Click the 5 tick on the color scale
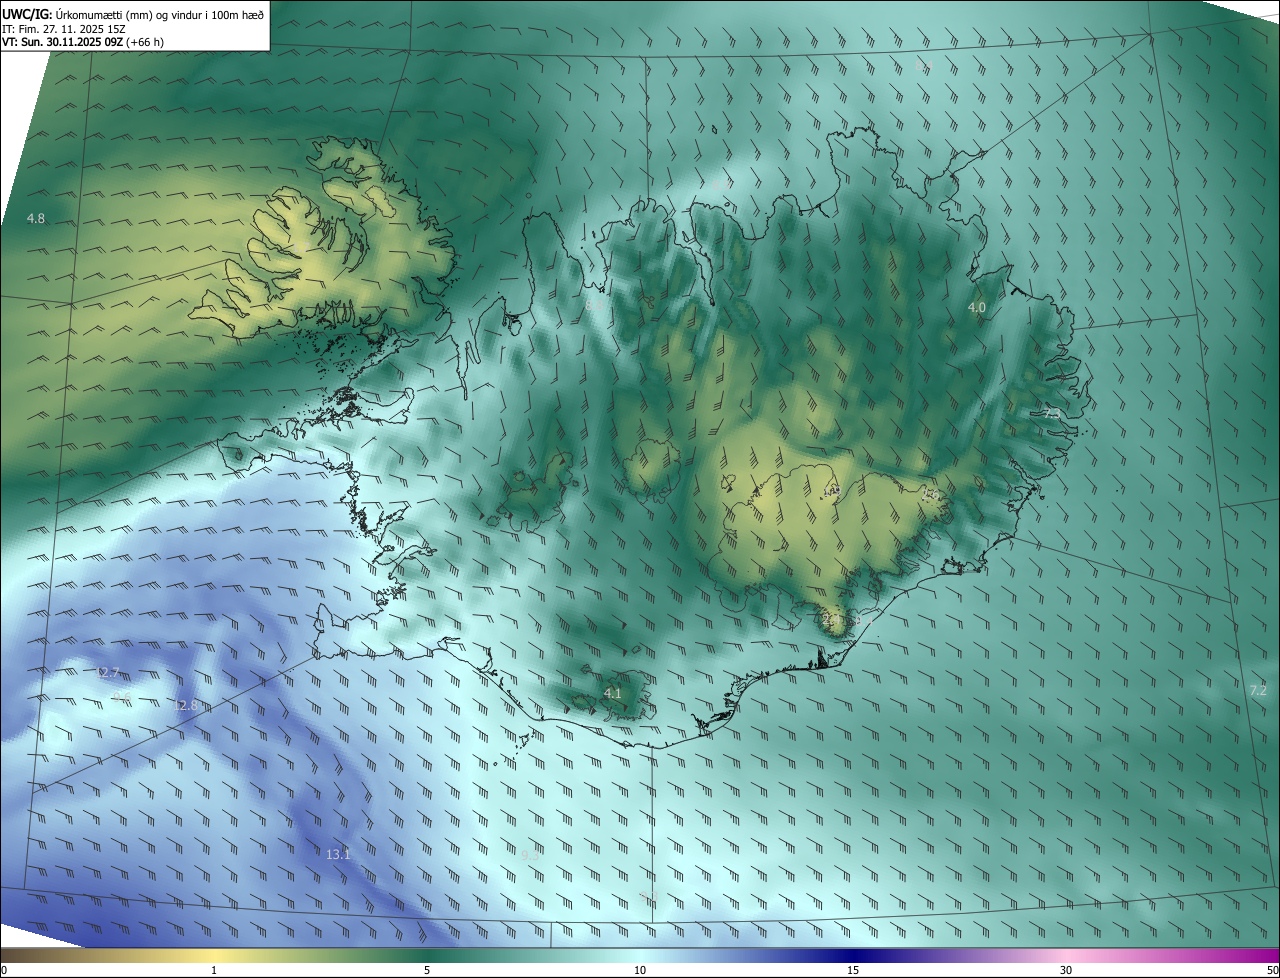Image resolution: width=1280 pixels, height=978 pixels. (x=427, y=971)
